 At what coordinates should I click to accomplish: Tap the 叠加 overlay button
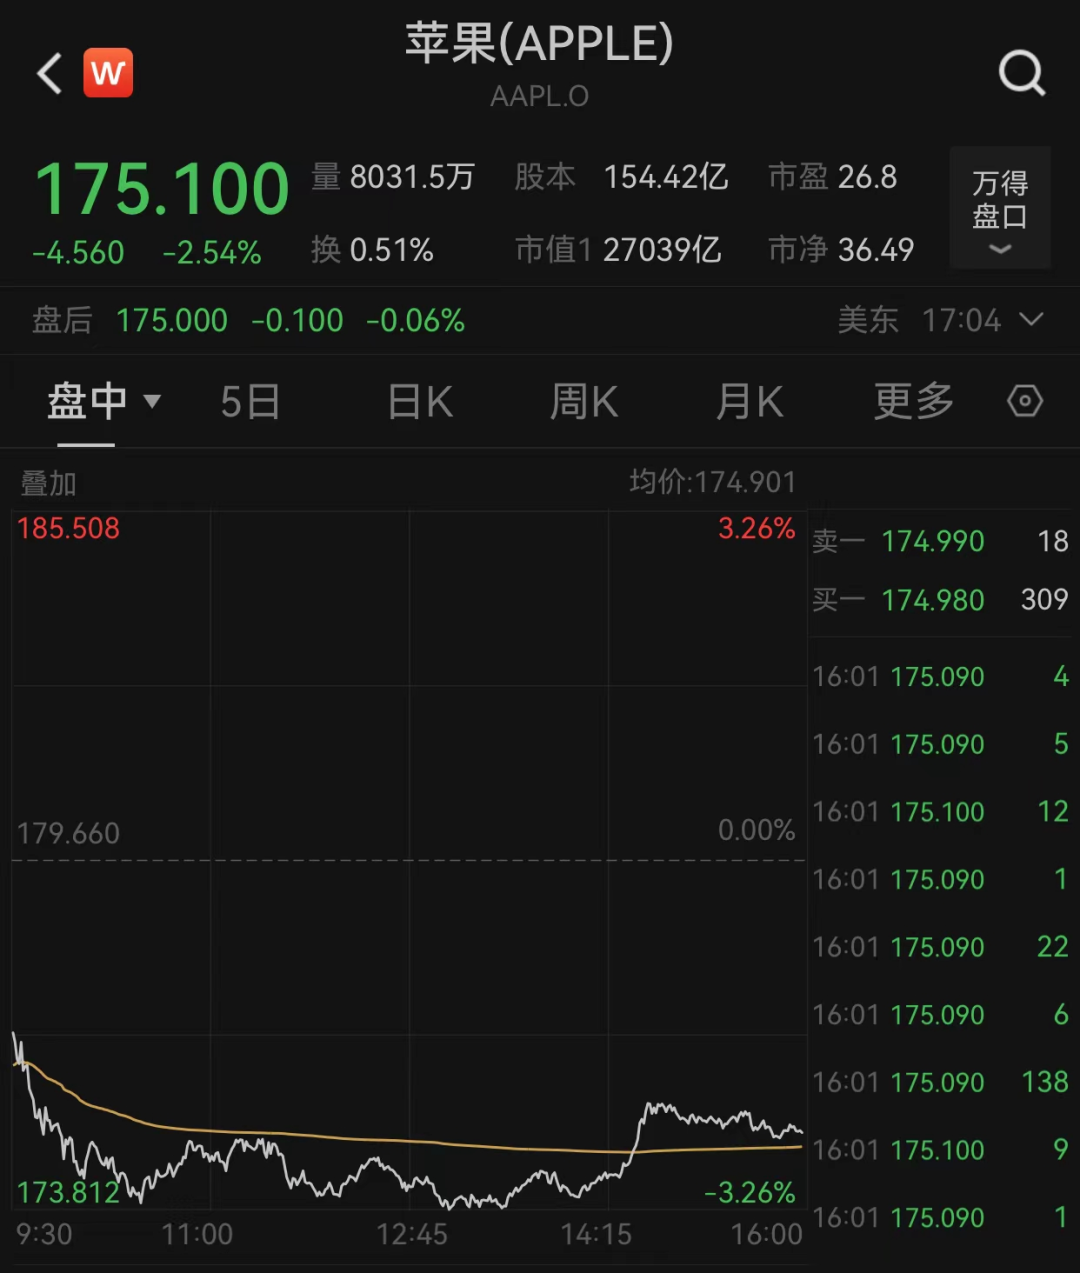48,484
